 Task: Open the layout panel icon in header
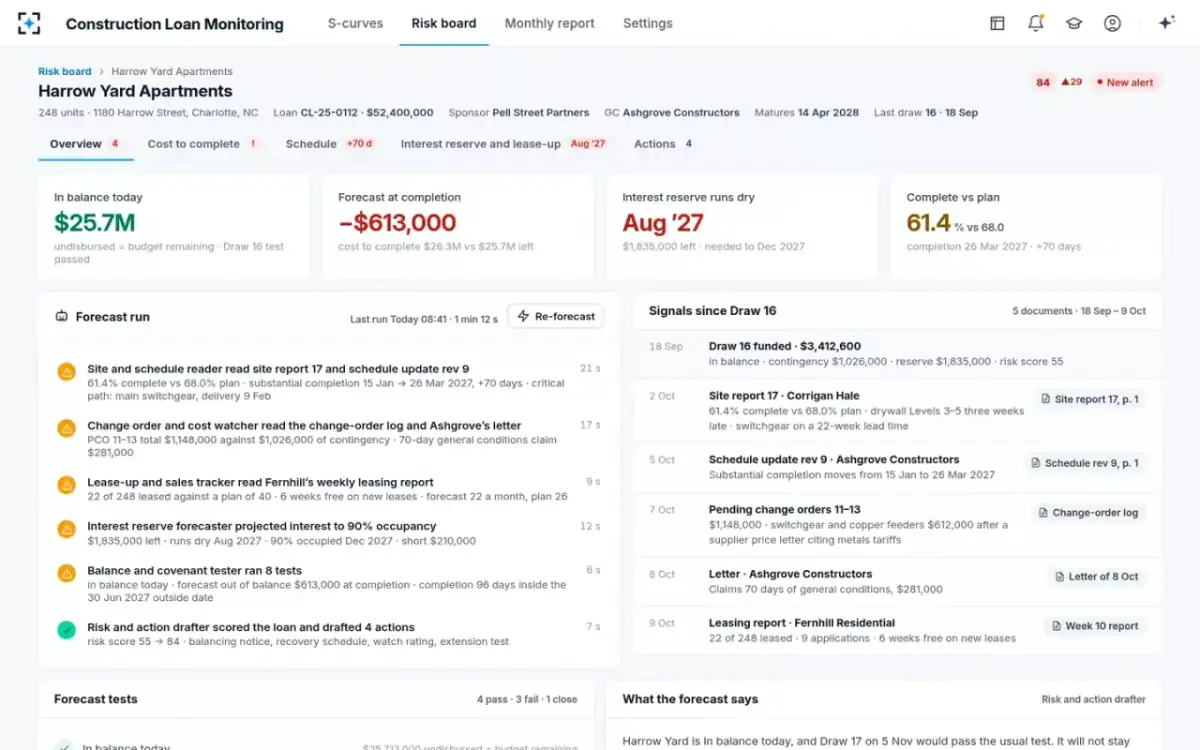pos(997,23)
